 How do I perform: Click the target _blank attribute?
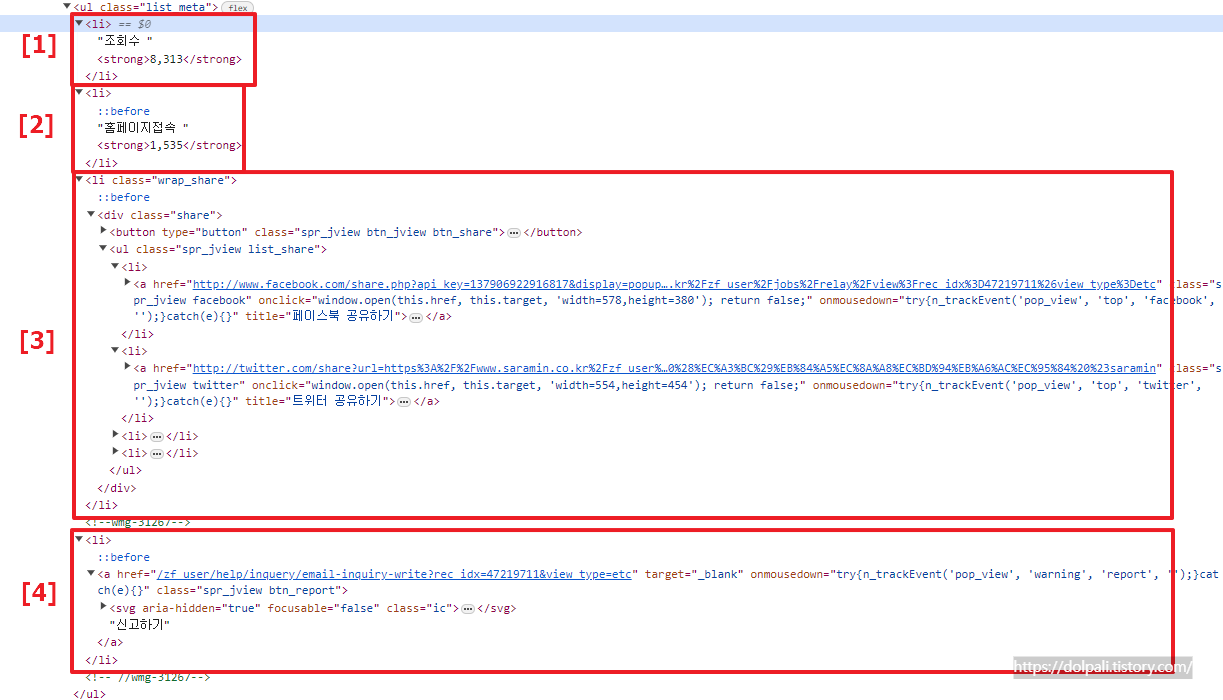tap(694, 574)
